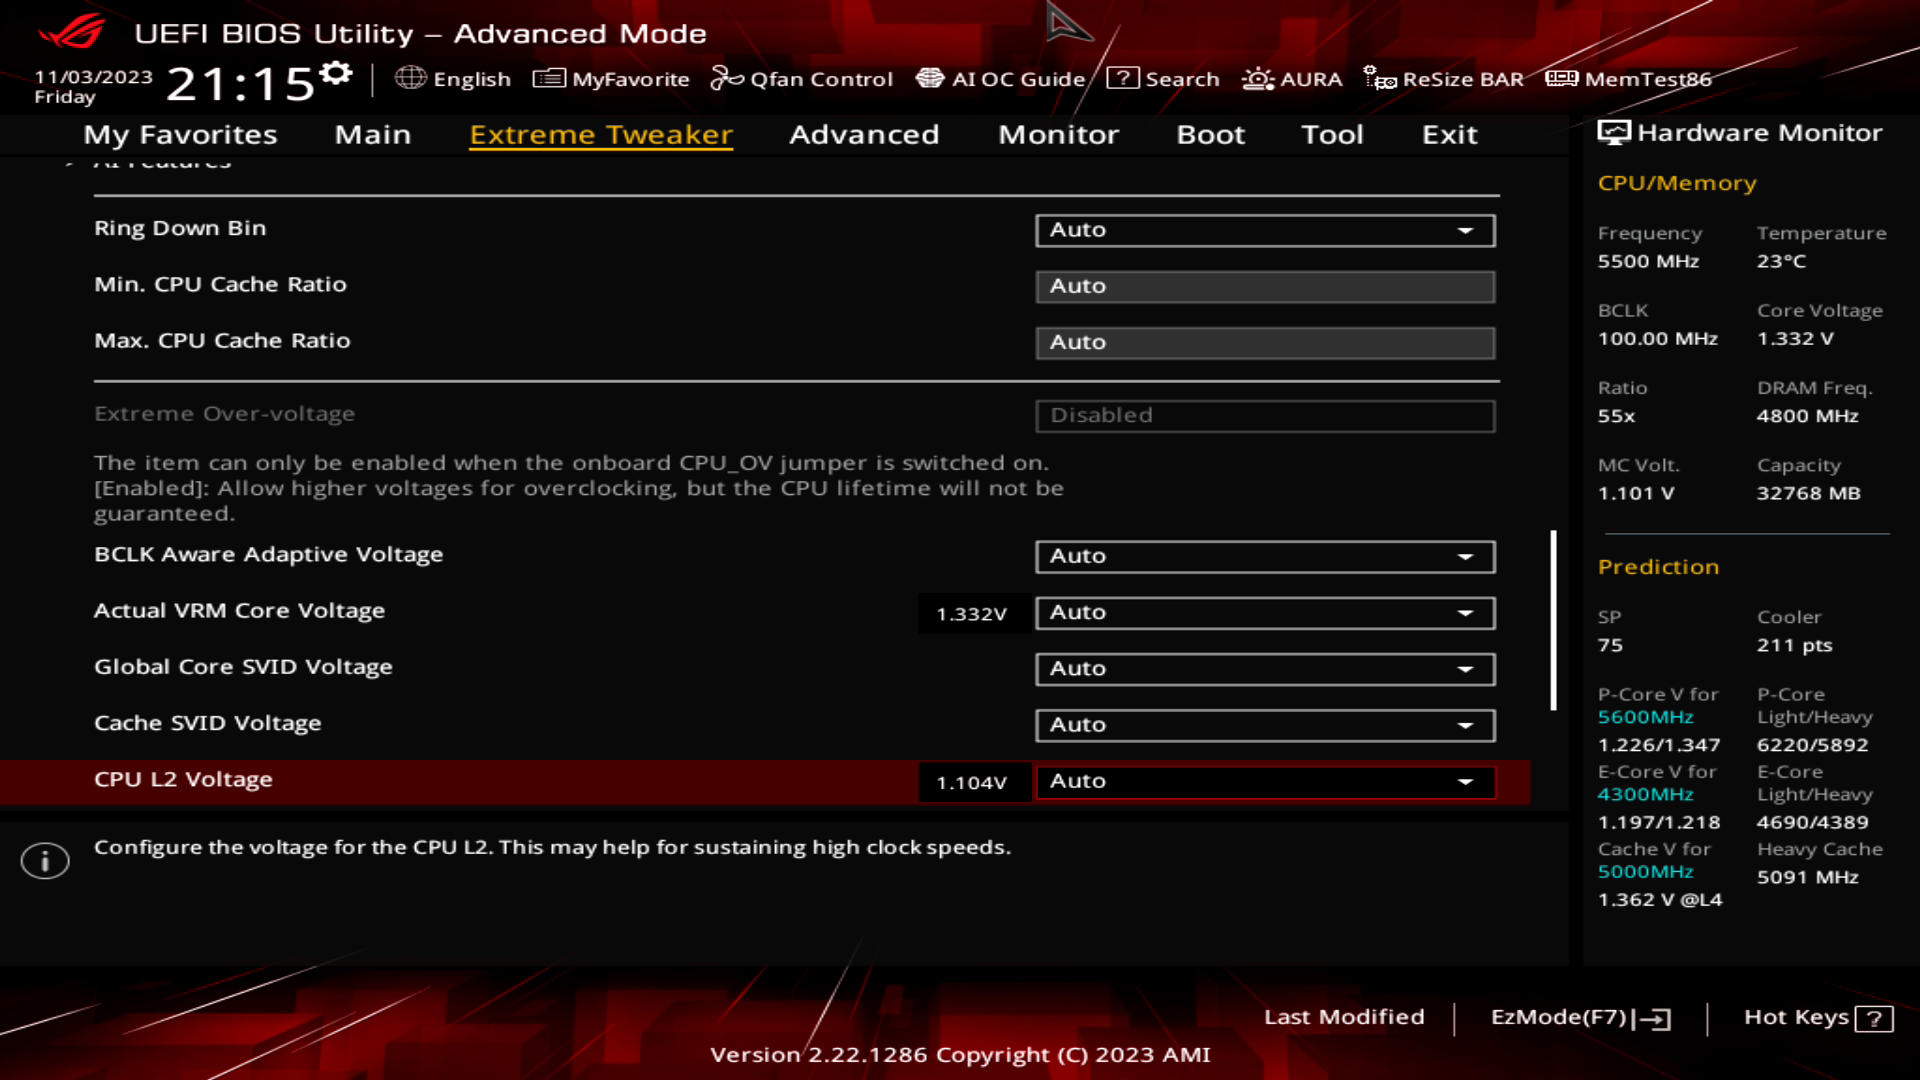Click the gear icon next to the clock
This screenshot has height=1080, width=1920.
(337, 70)
